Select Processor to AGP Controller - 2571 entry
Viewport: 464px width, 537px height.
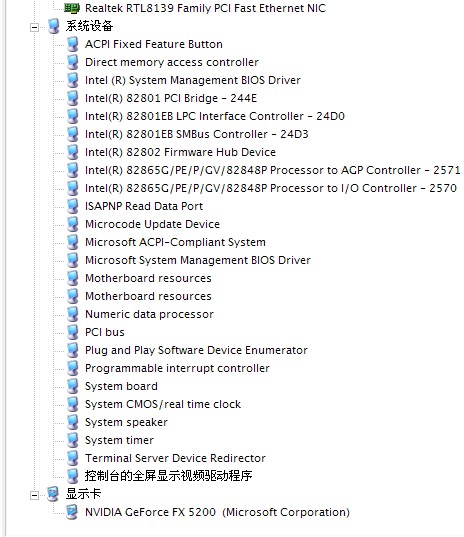273,170
